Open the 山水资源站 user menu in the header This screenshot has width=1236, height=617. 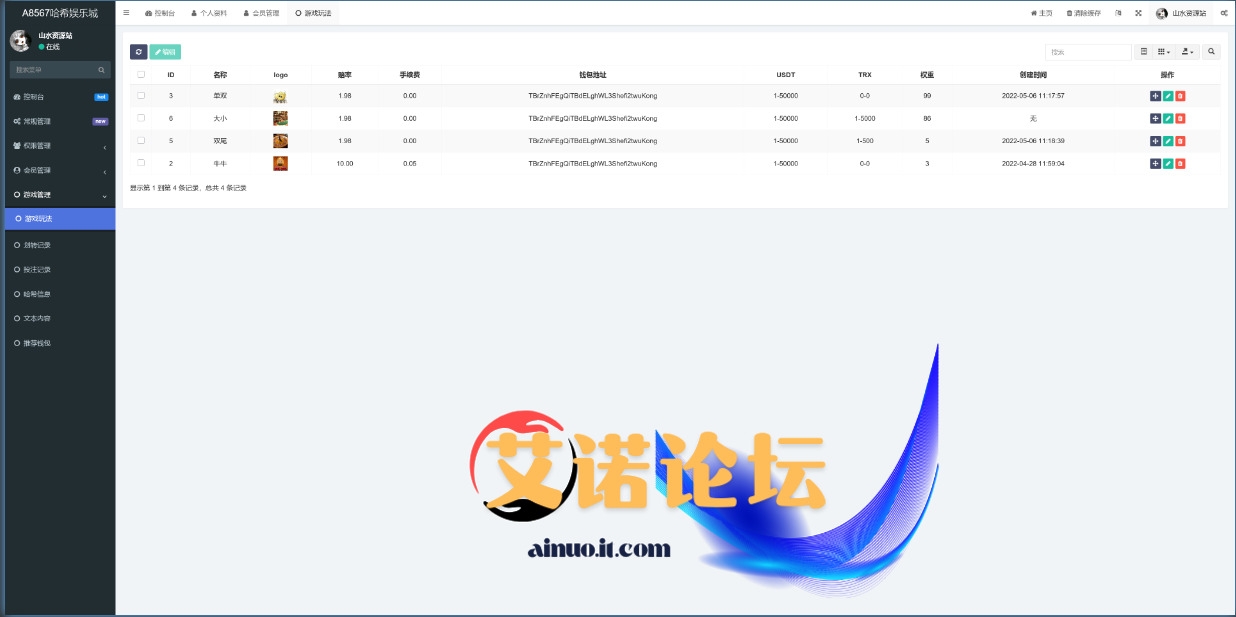point(1181,13)
